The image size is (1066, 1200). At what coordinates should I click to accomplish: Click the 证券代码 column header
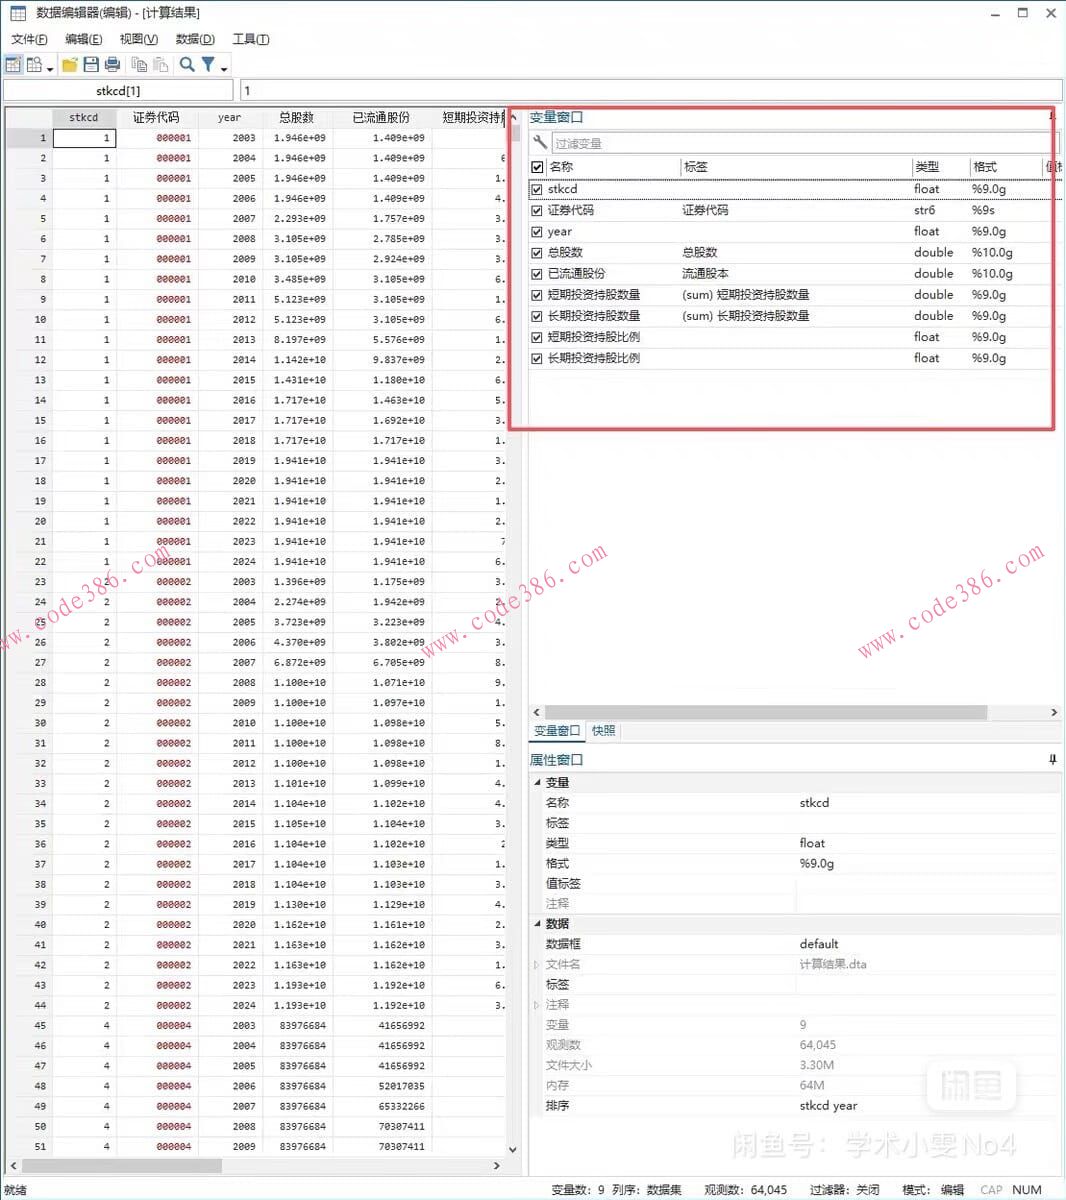156,117
